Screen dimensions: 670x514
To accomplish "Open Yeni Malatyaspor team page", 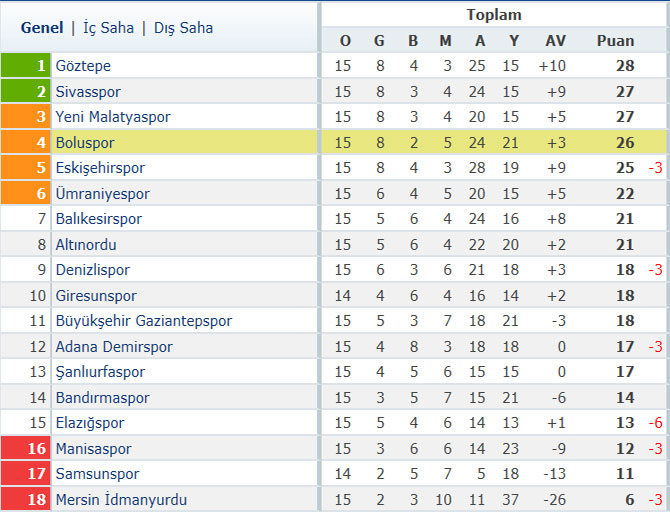I will (x=113, y=117).
